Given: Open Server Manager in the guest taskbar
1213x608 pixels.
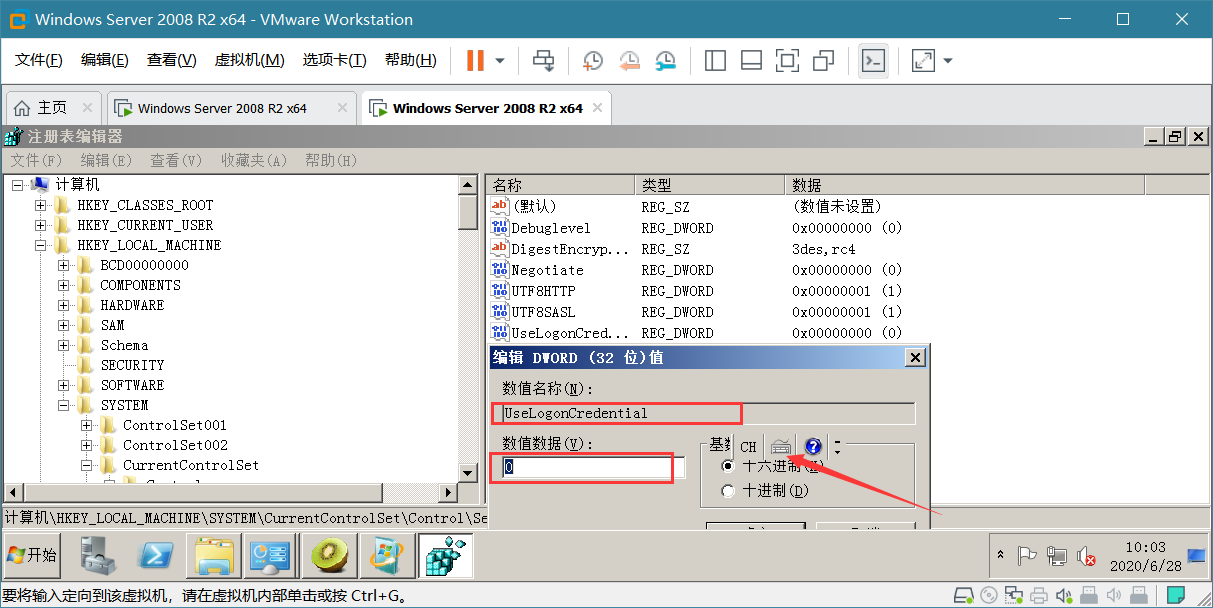Looking at the screenshot, I should (x=100, y=555).
